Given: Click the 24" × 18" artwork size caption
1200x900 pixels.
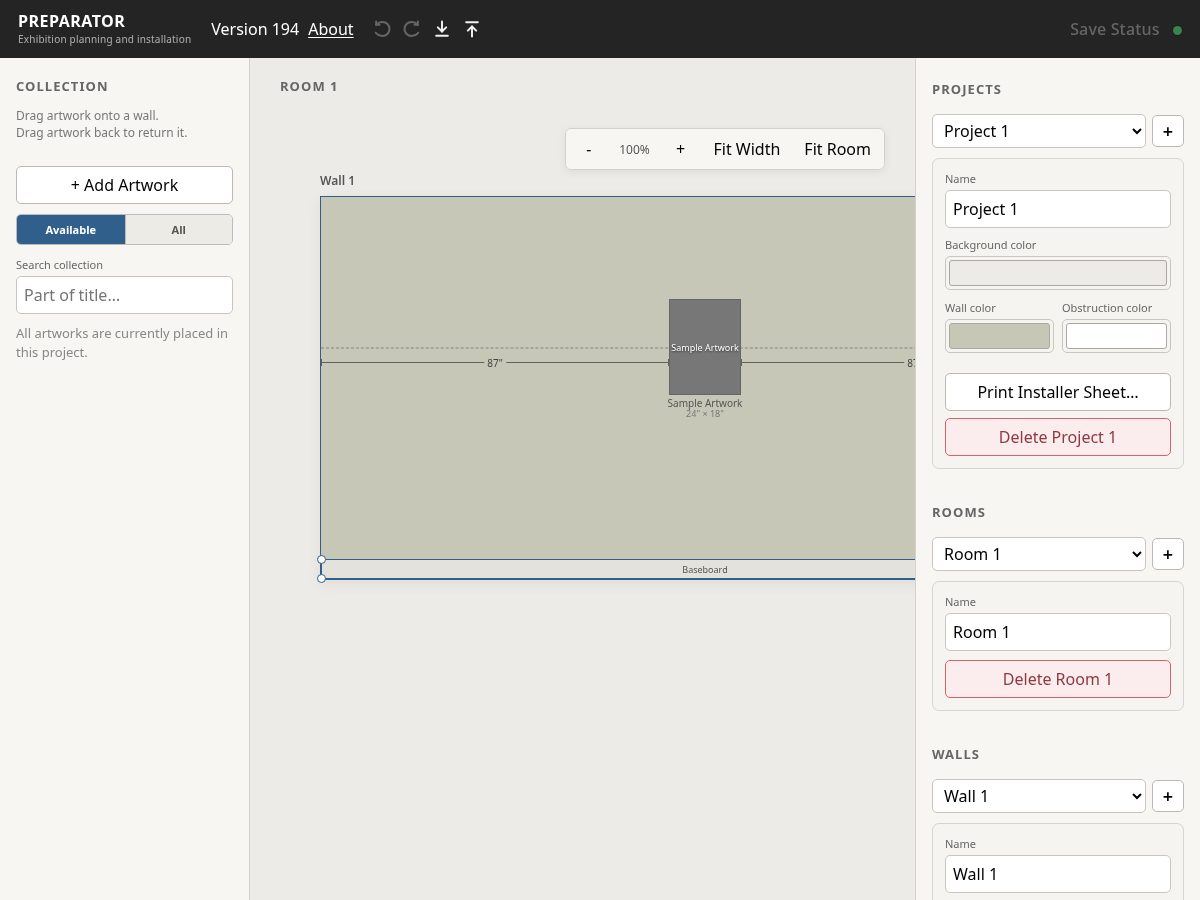Looking at the screenshot, I should [705, 414].
